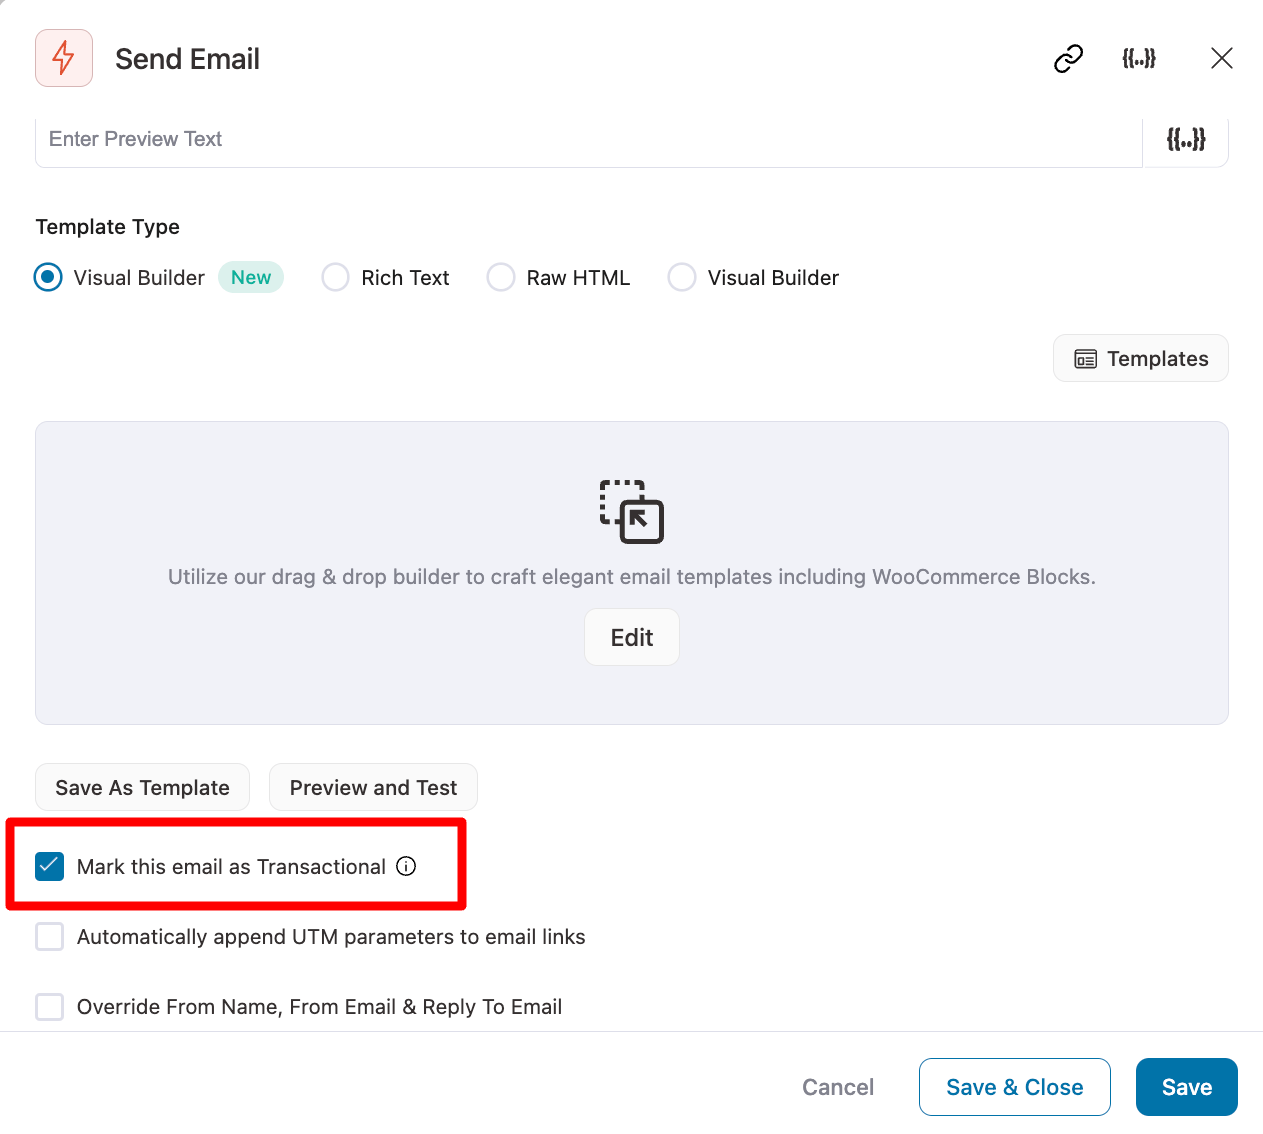Click the blue Save button

[x=1187, y=1087]
